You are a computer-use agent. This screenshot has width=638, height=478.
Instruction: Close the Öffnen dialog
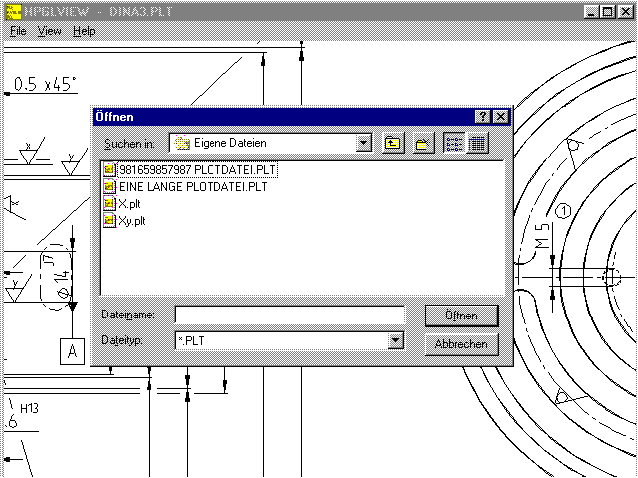click(x=500, y=117)
